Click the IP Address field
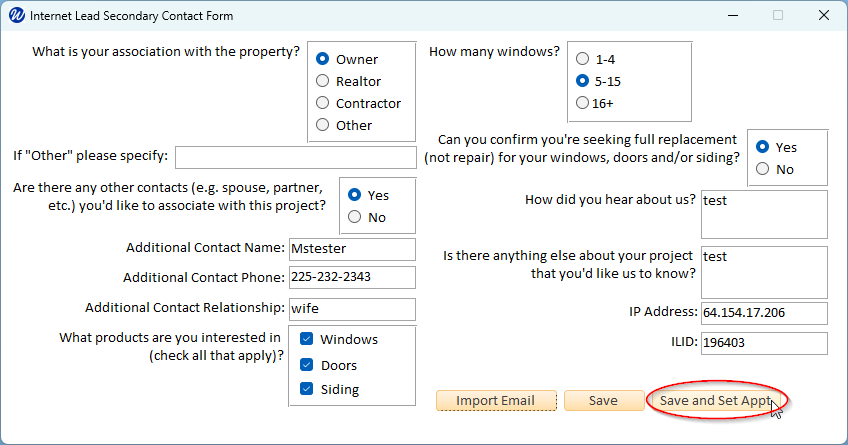This screenshot has width=848, height=445. click(764, 313)
